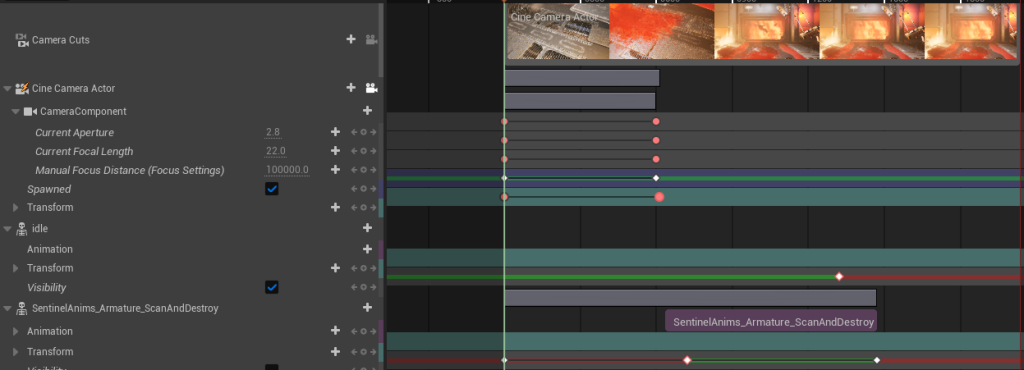Add keyframe for Current Aperture
1024x370 pixels.
[335, 132]
